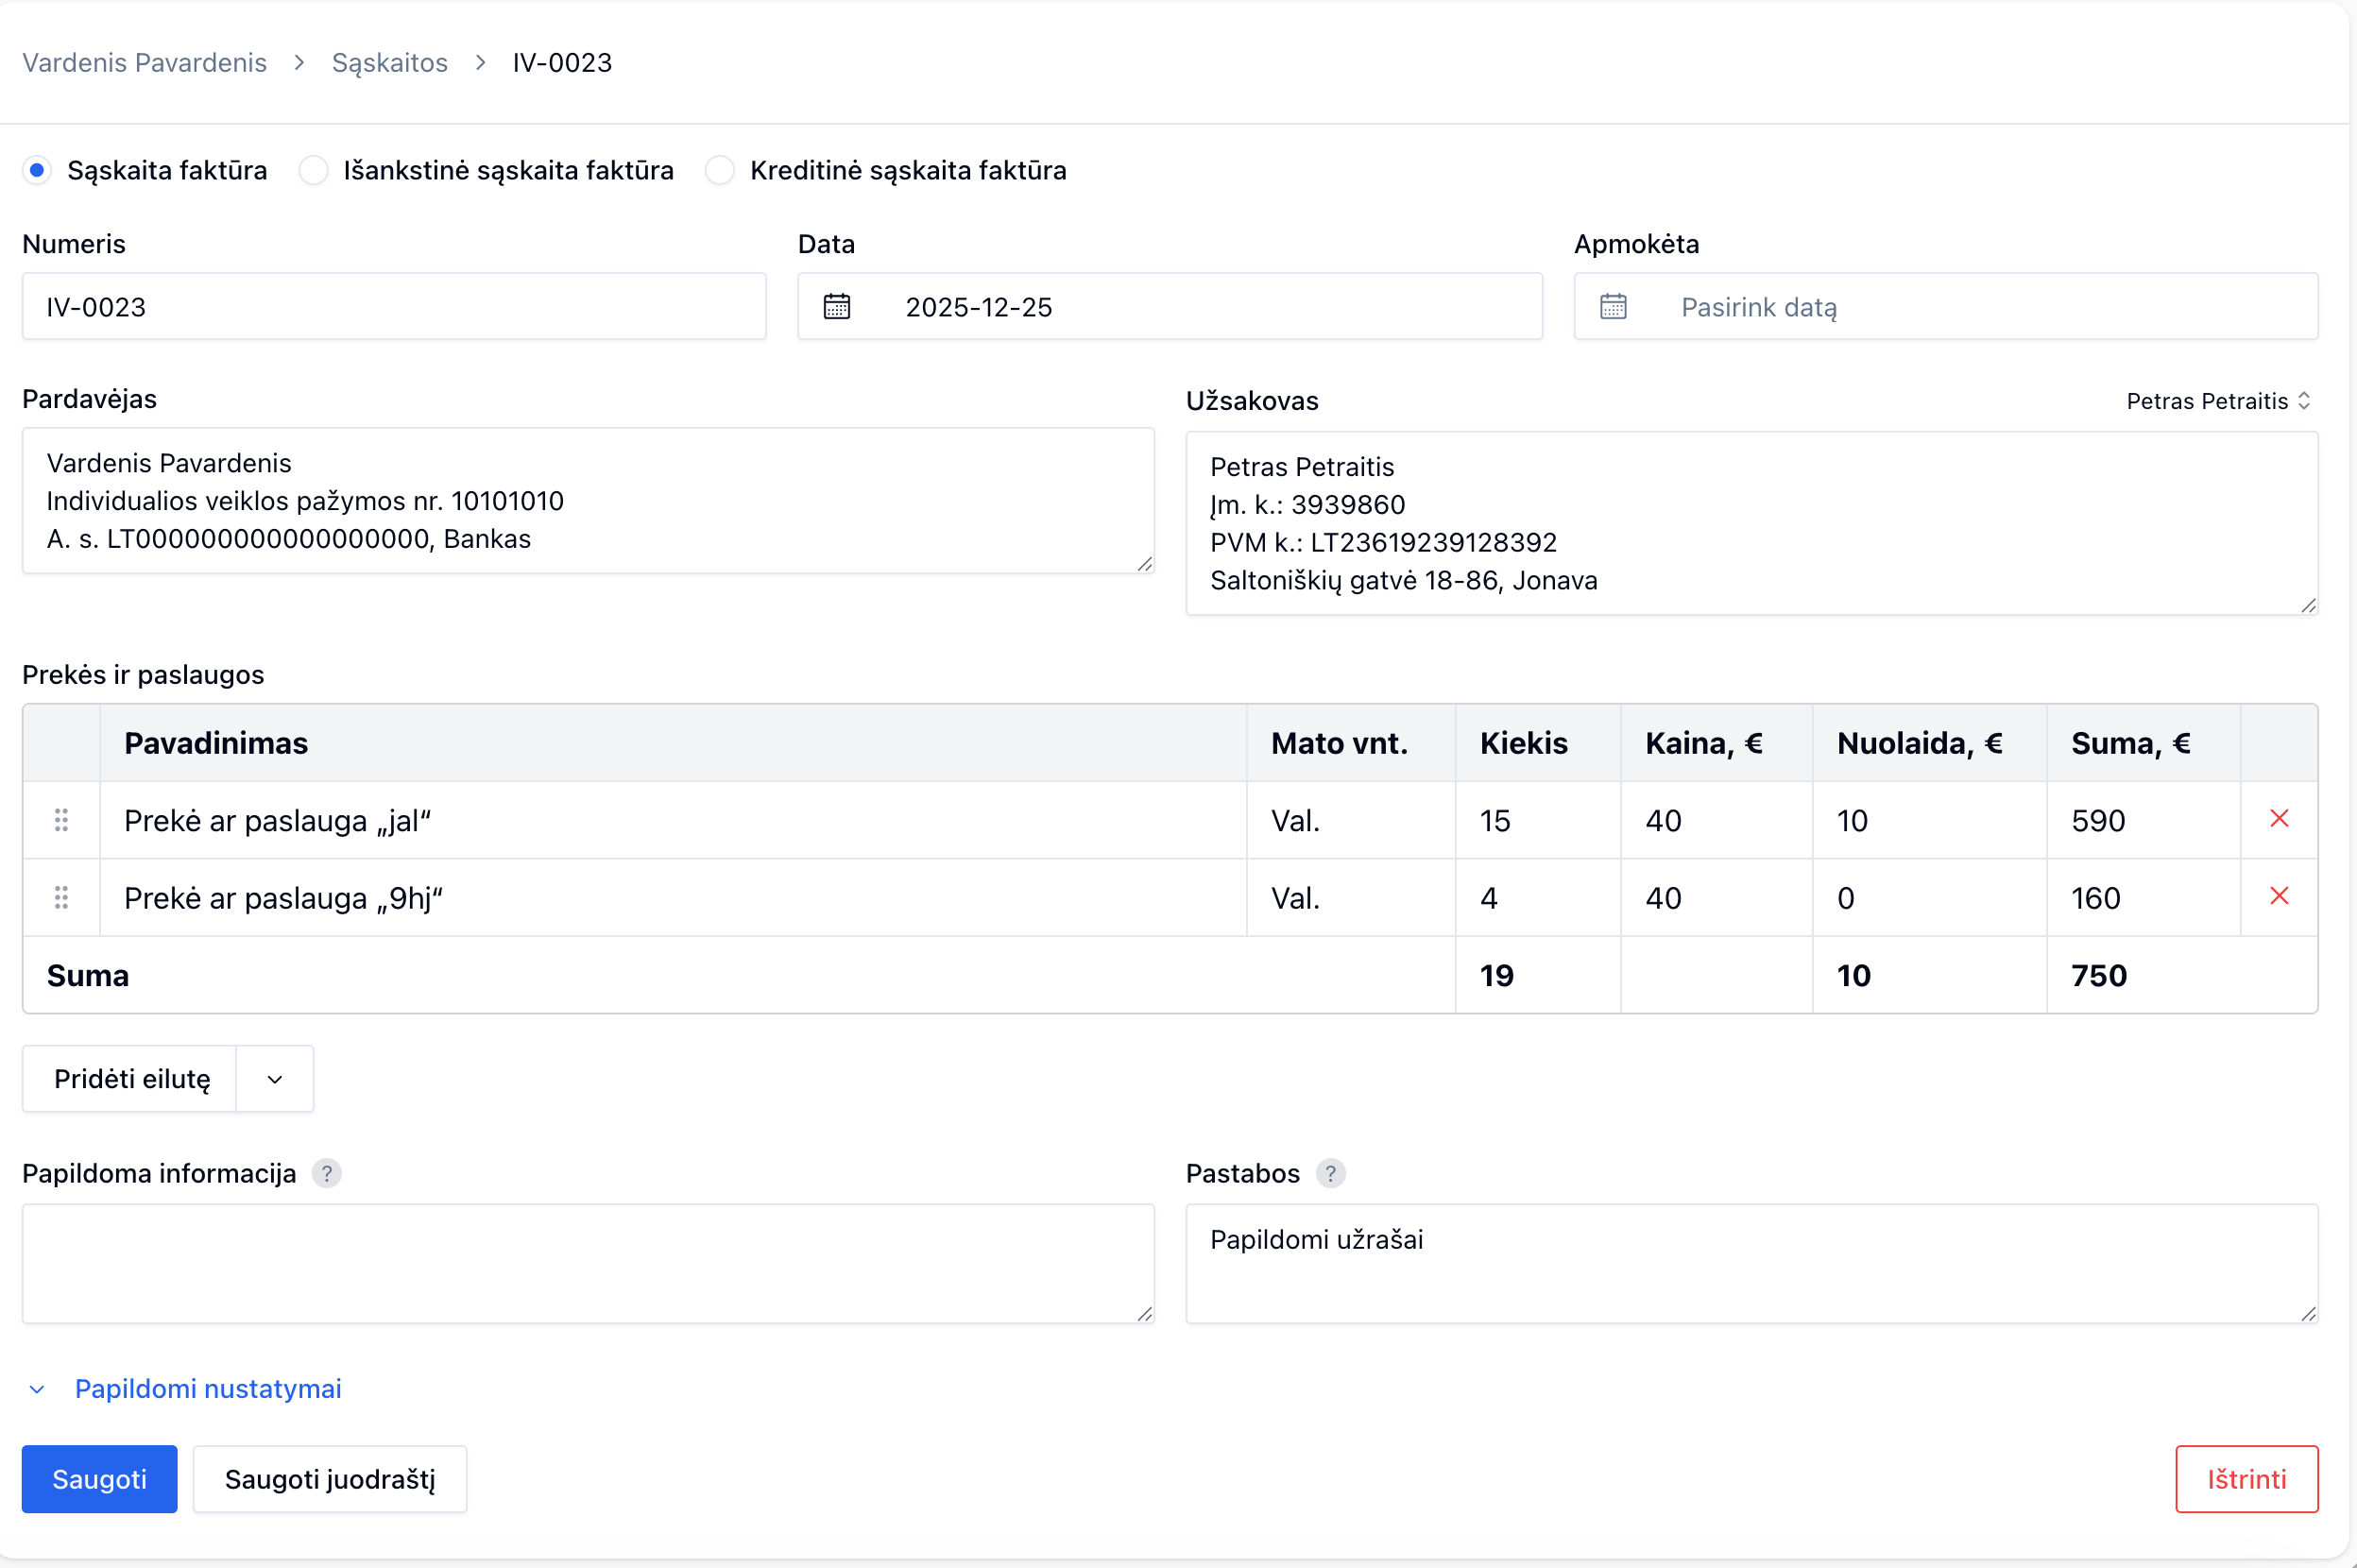Viewport: 2357px width, 1568px height.
Task: Delete the row with sum 590
Action: click(x=2279, y=819)
